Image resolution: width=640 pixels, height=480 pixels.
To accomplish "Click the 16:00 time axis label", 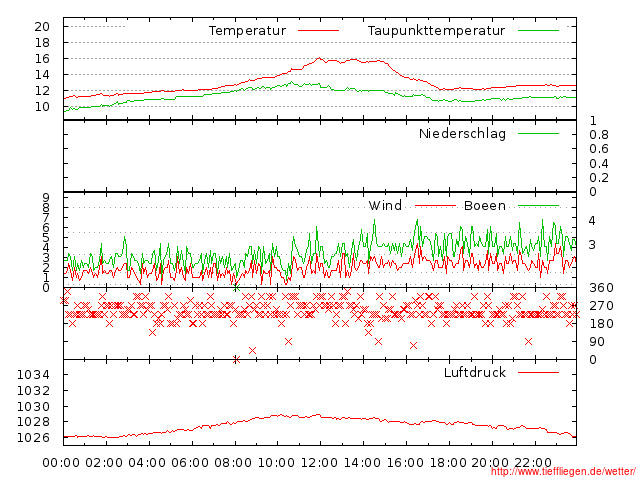I will coord(405,463).
